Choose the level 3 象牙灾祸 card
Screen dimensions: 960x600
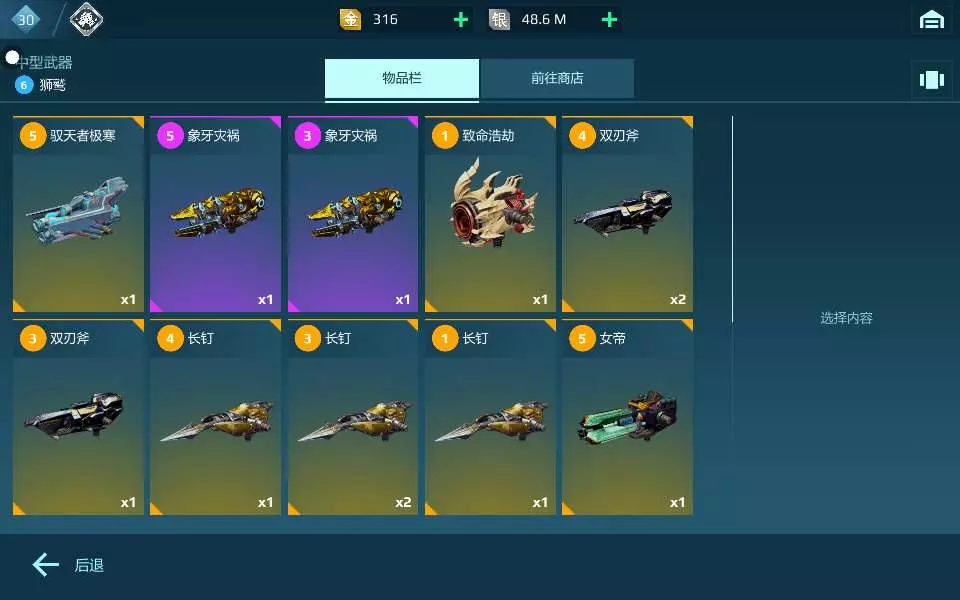(353, 214)
